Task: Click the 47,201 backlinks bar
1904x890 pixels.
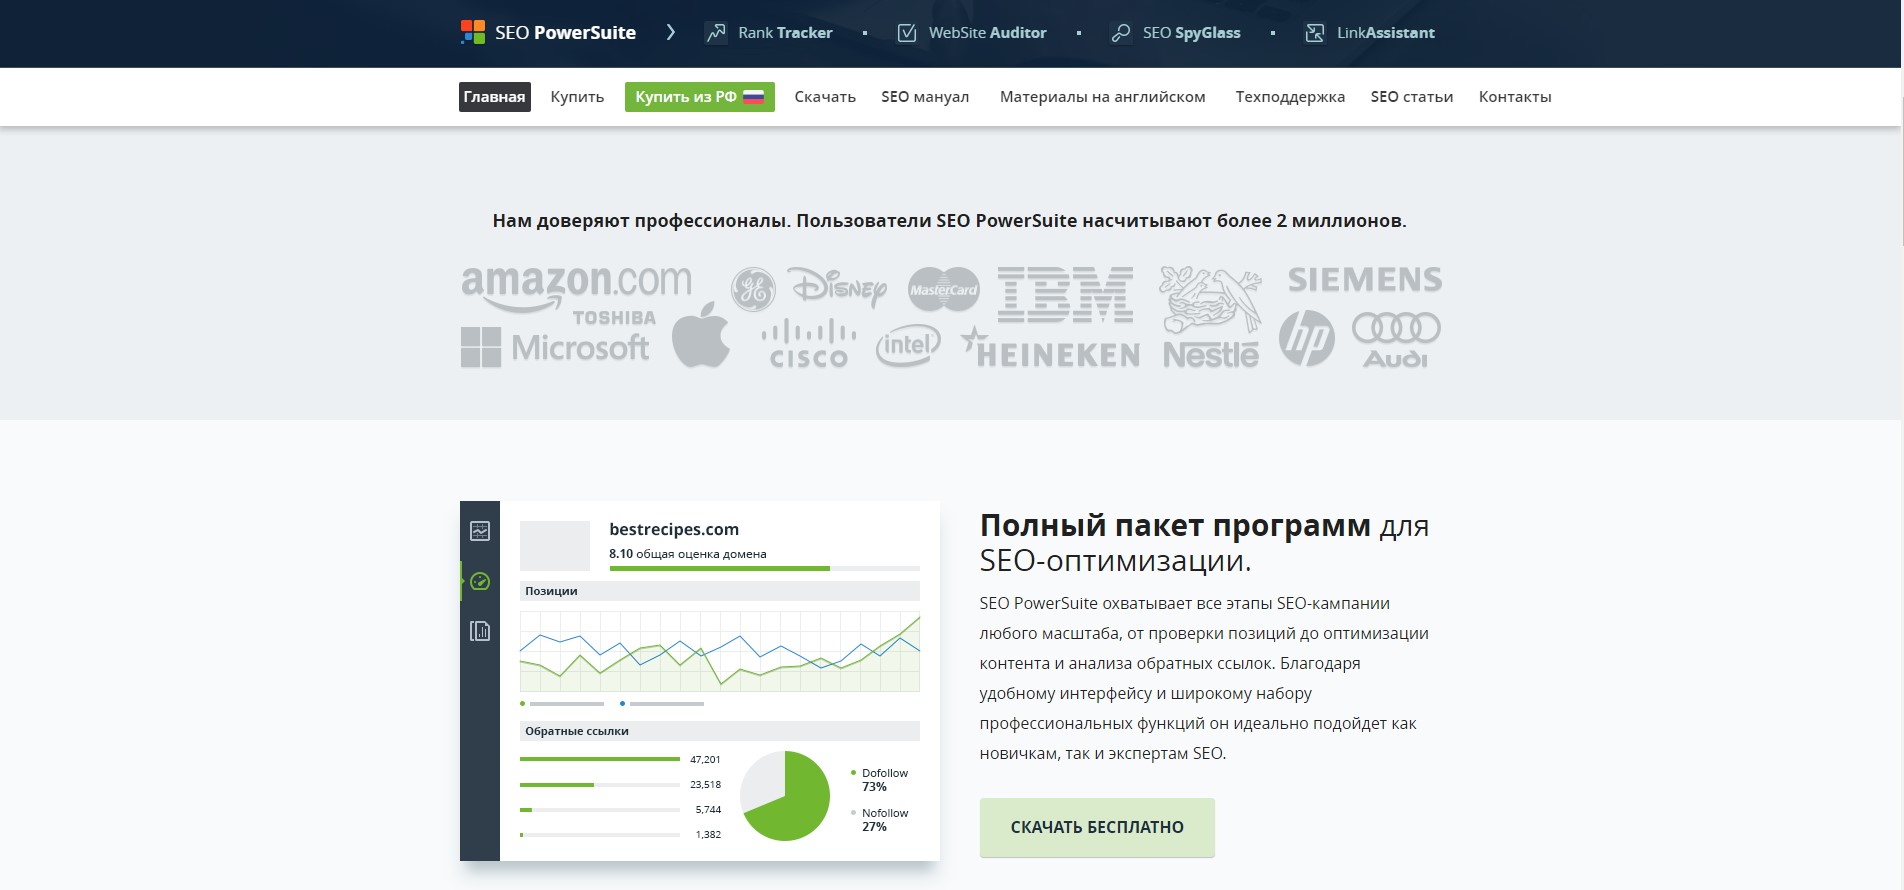Action: pyautogui.click(x=600, y=759)
